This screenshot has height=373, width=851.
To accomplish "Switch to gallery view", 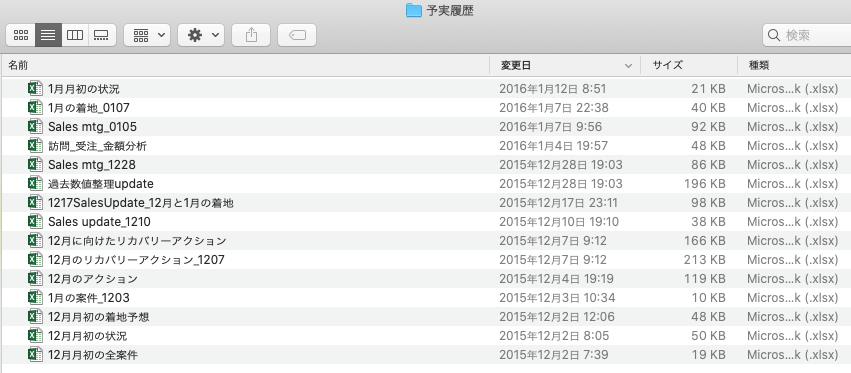I will click(102, 35).
